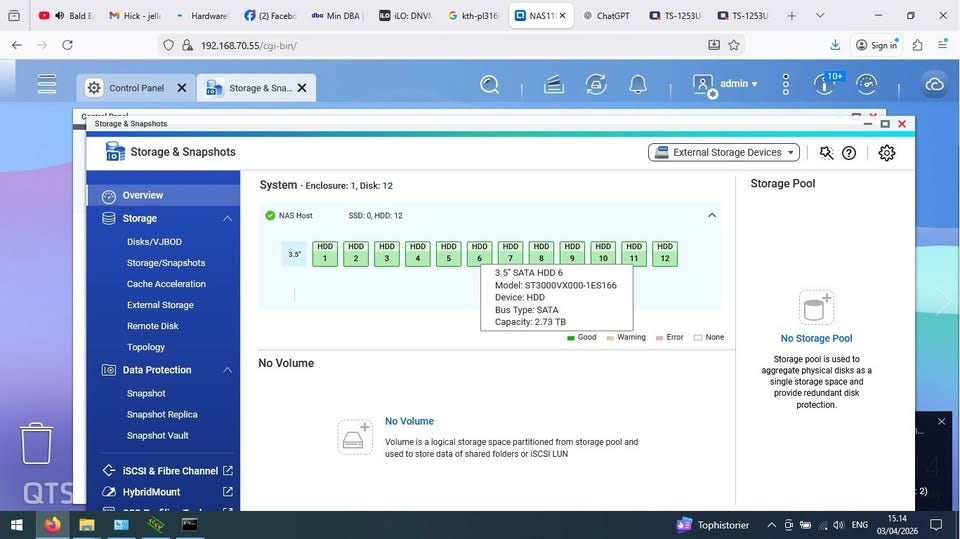This screenshot has height=539, width=960.
Task: Collapse the NAS Host enclosure panel
Action: pyautogui.click(x=712, y=215)
